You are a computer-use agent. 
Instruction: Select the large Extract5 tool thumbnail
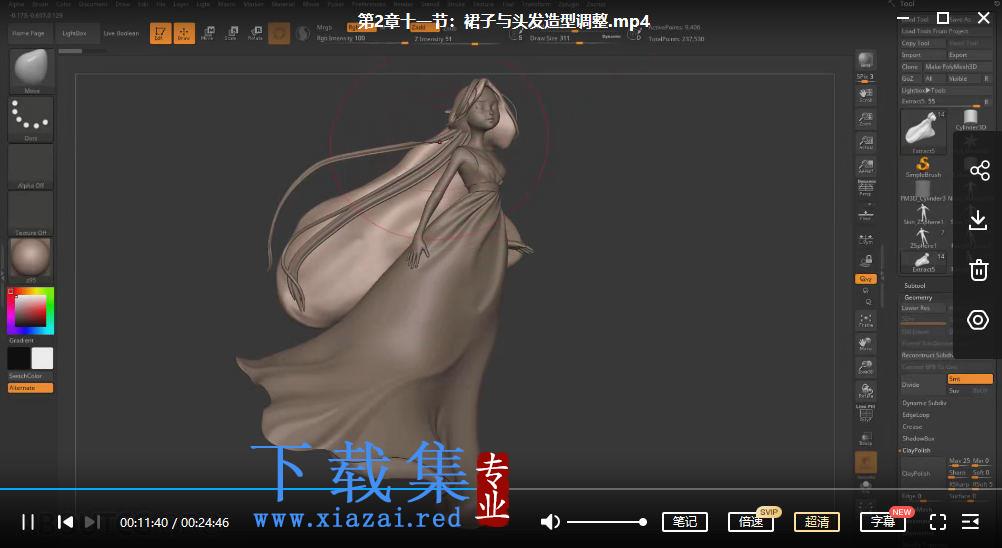point(923,132)
